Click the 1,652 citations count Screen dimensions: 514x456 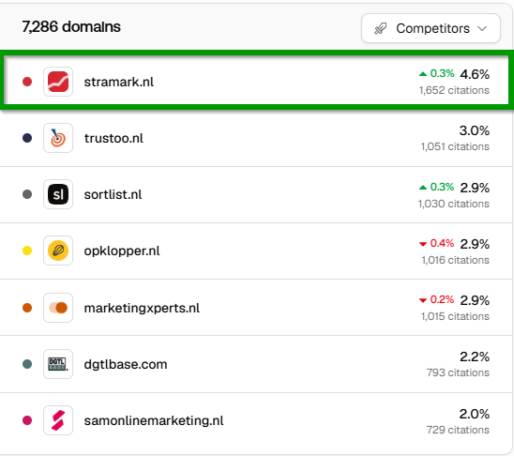(x=454, y=90)
